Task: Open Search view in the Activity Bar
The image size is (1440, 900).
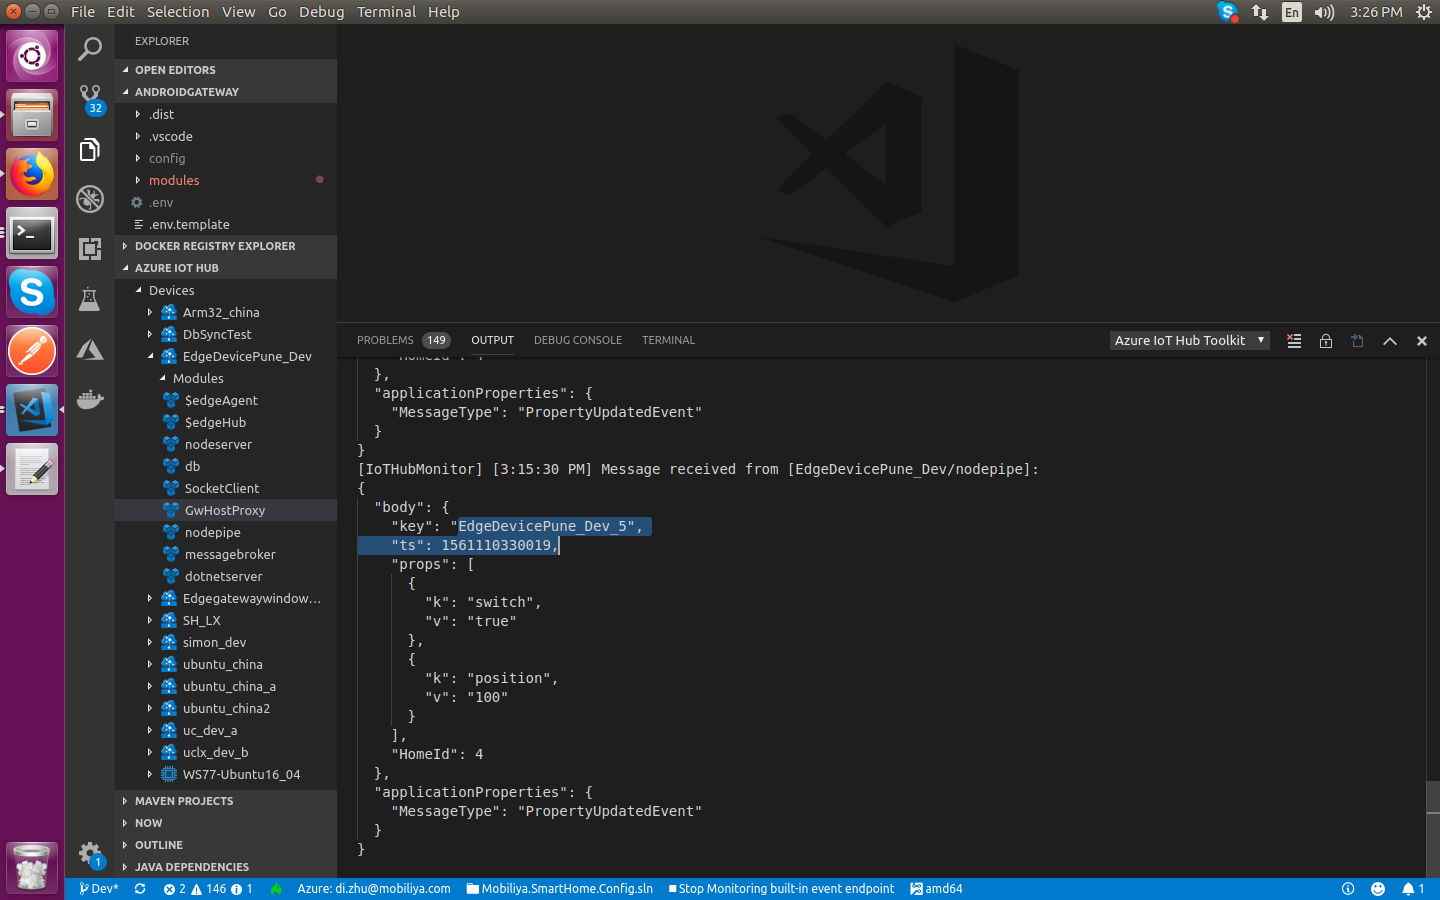Action: point(90,49)
